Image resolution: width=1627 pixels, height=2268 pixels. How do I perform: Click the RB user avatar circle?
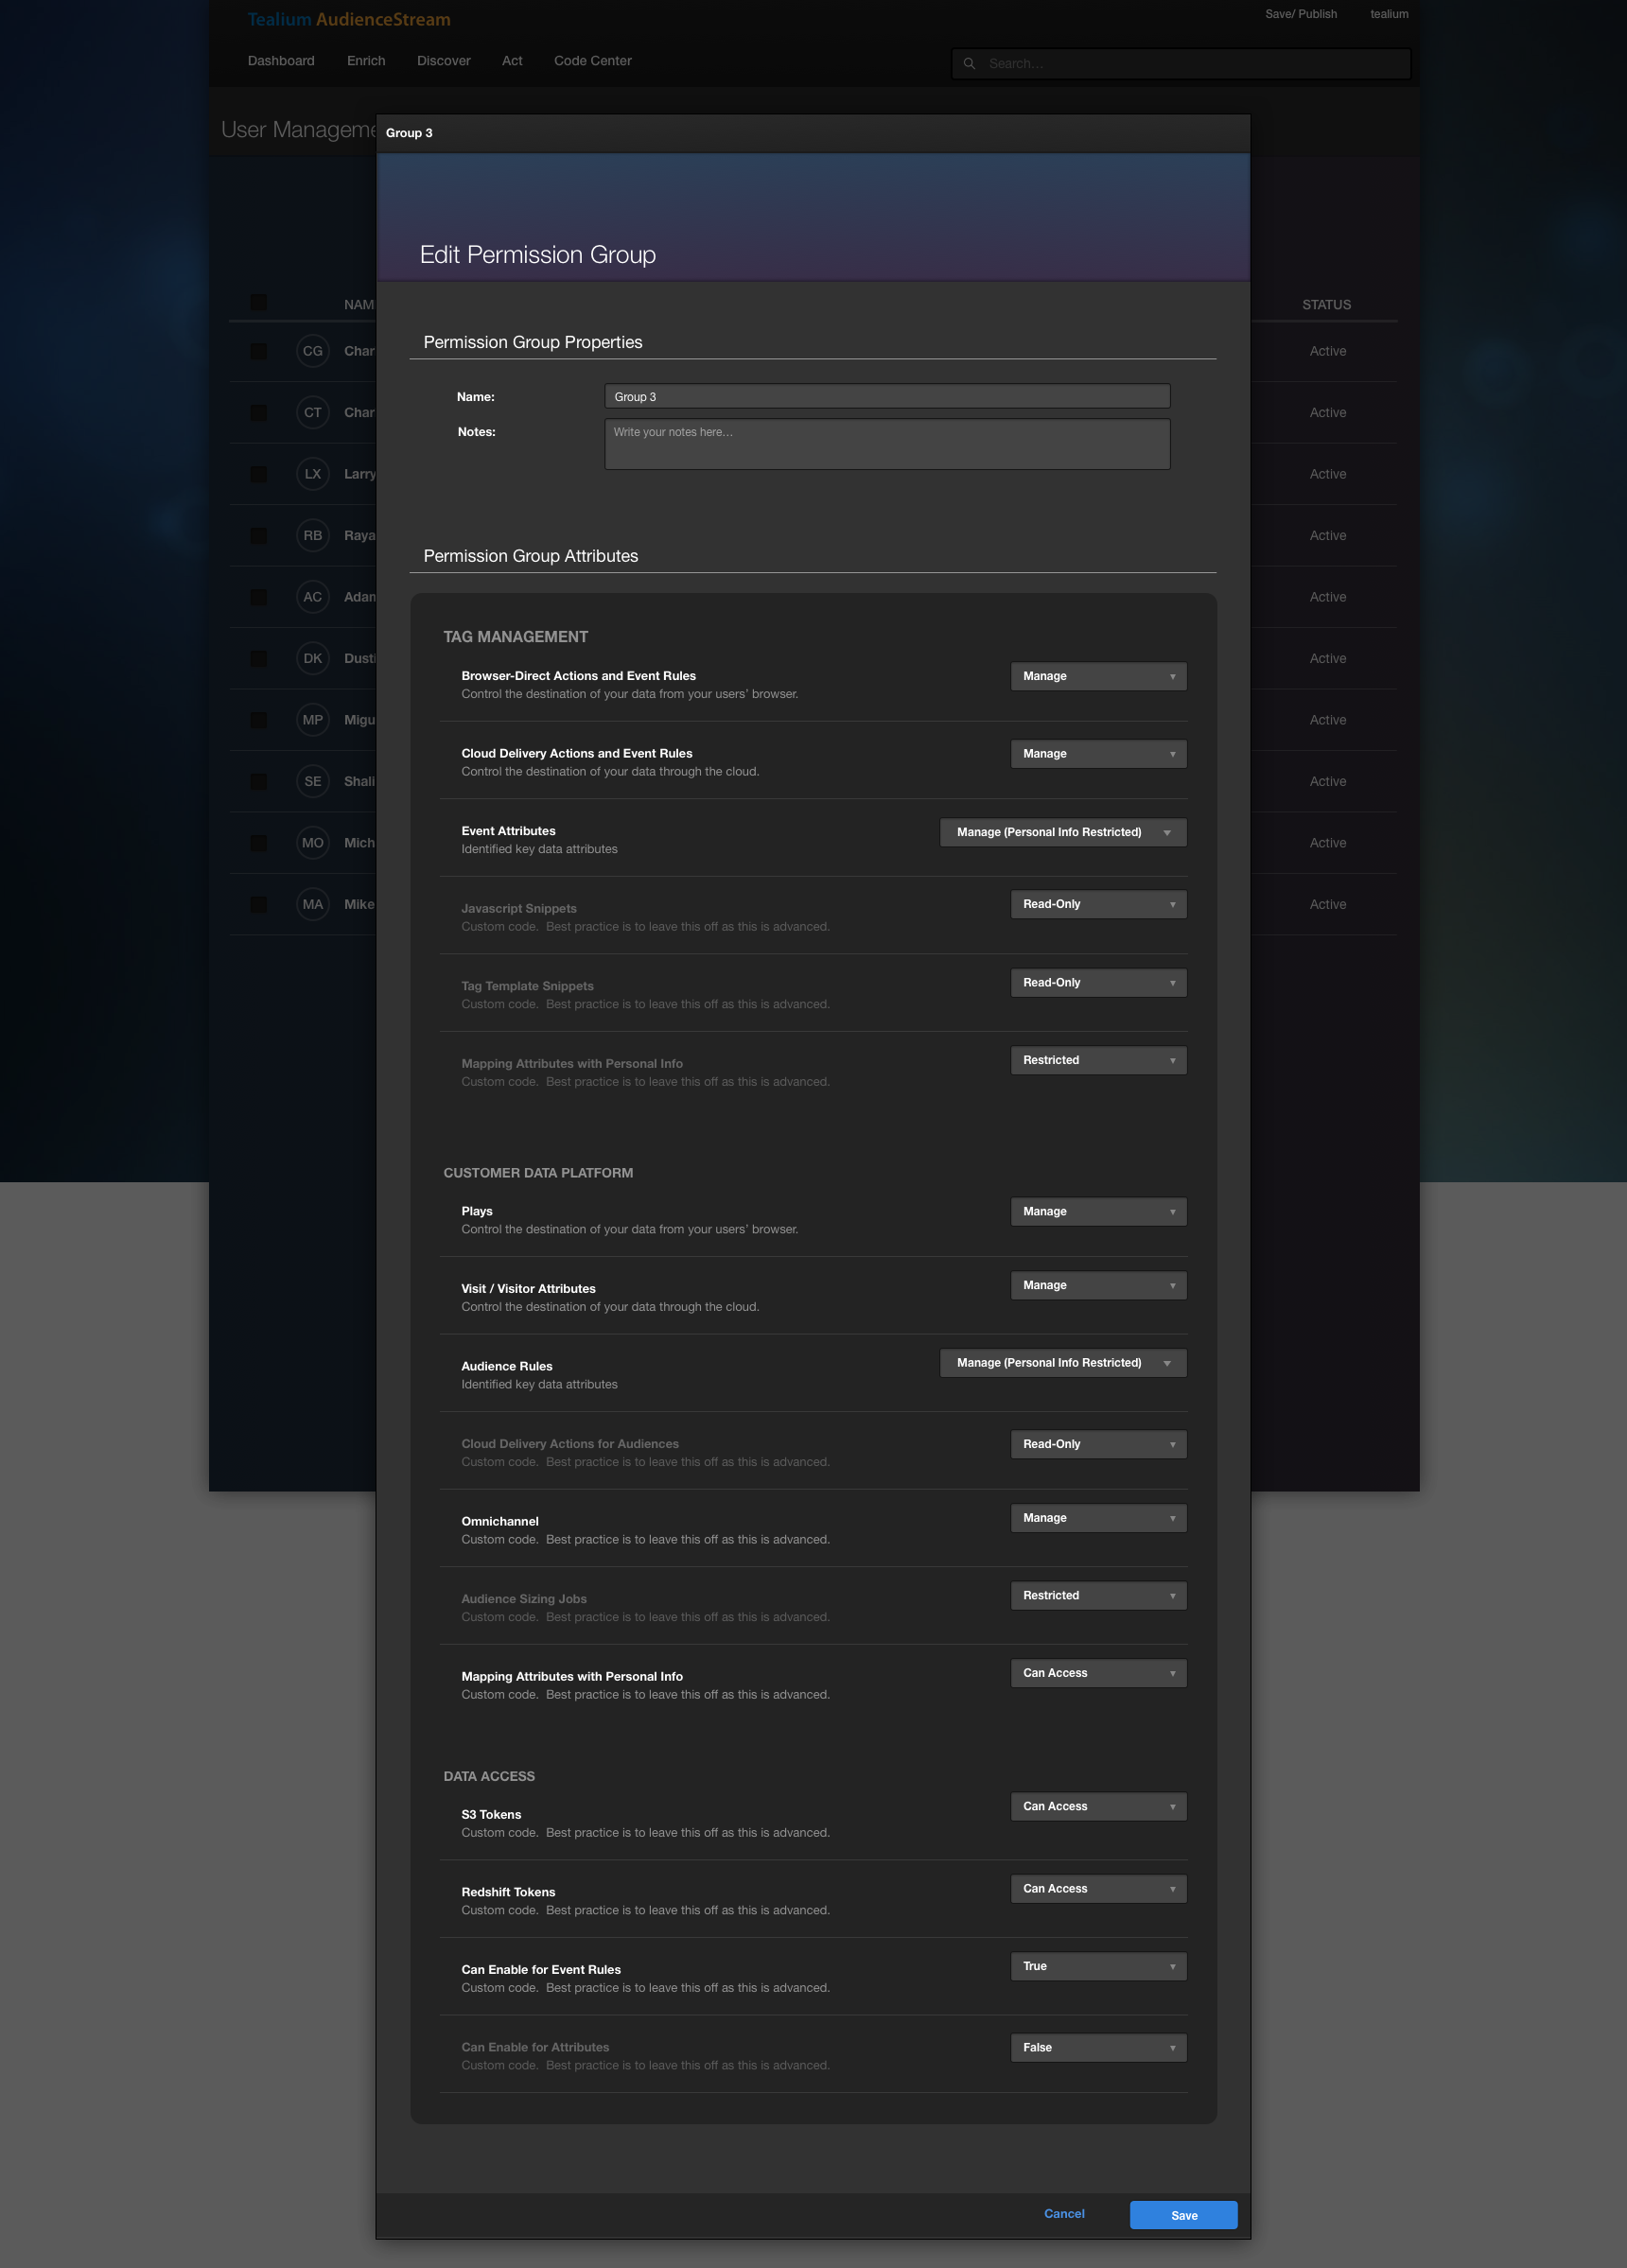(x=313, y=535)
